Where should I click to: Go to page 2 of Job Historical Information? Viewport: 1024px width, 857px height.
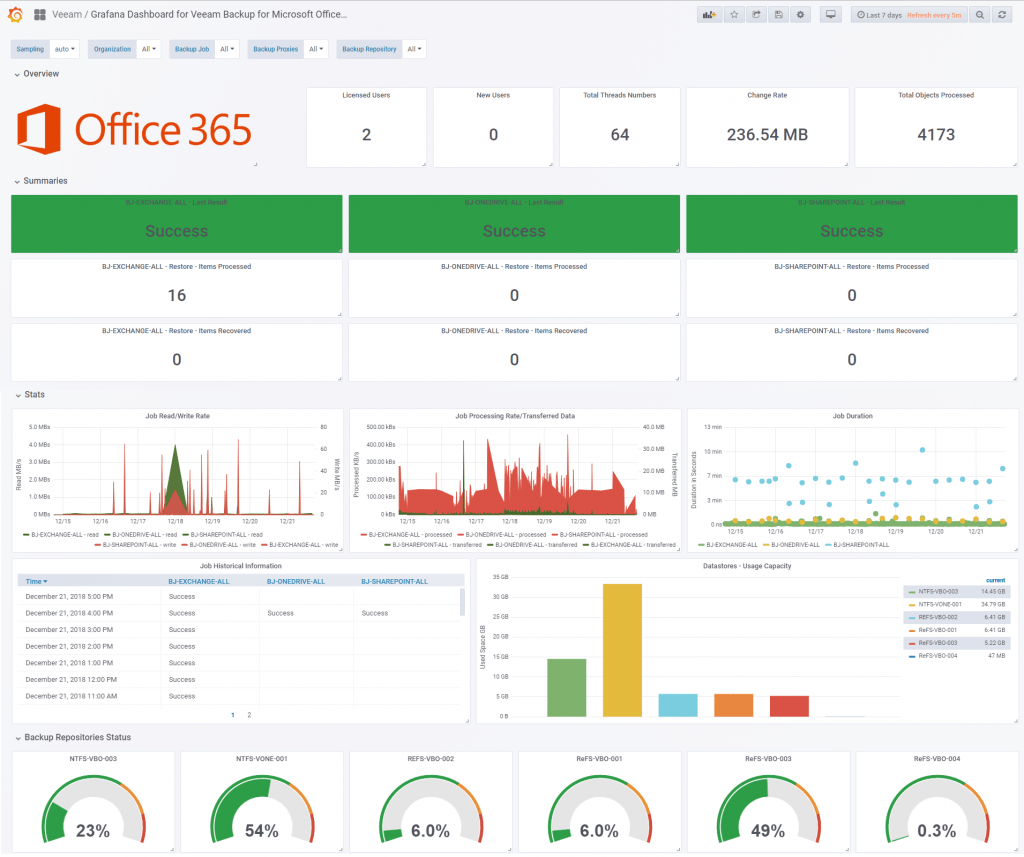[x=249, y=715]
